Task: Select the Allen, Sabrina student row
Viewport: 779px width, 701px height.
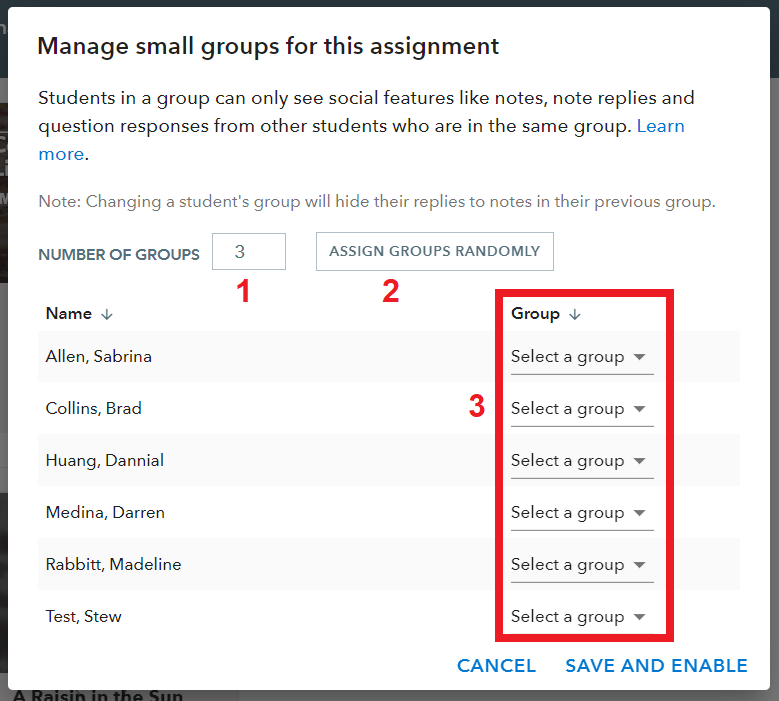Action: click(x=389, y=357)
